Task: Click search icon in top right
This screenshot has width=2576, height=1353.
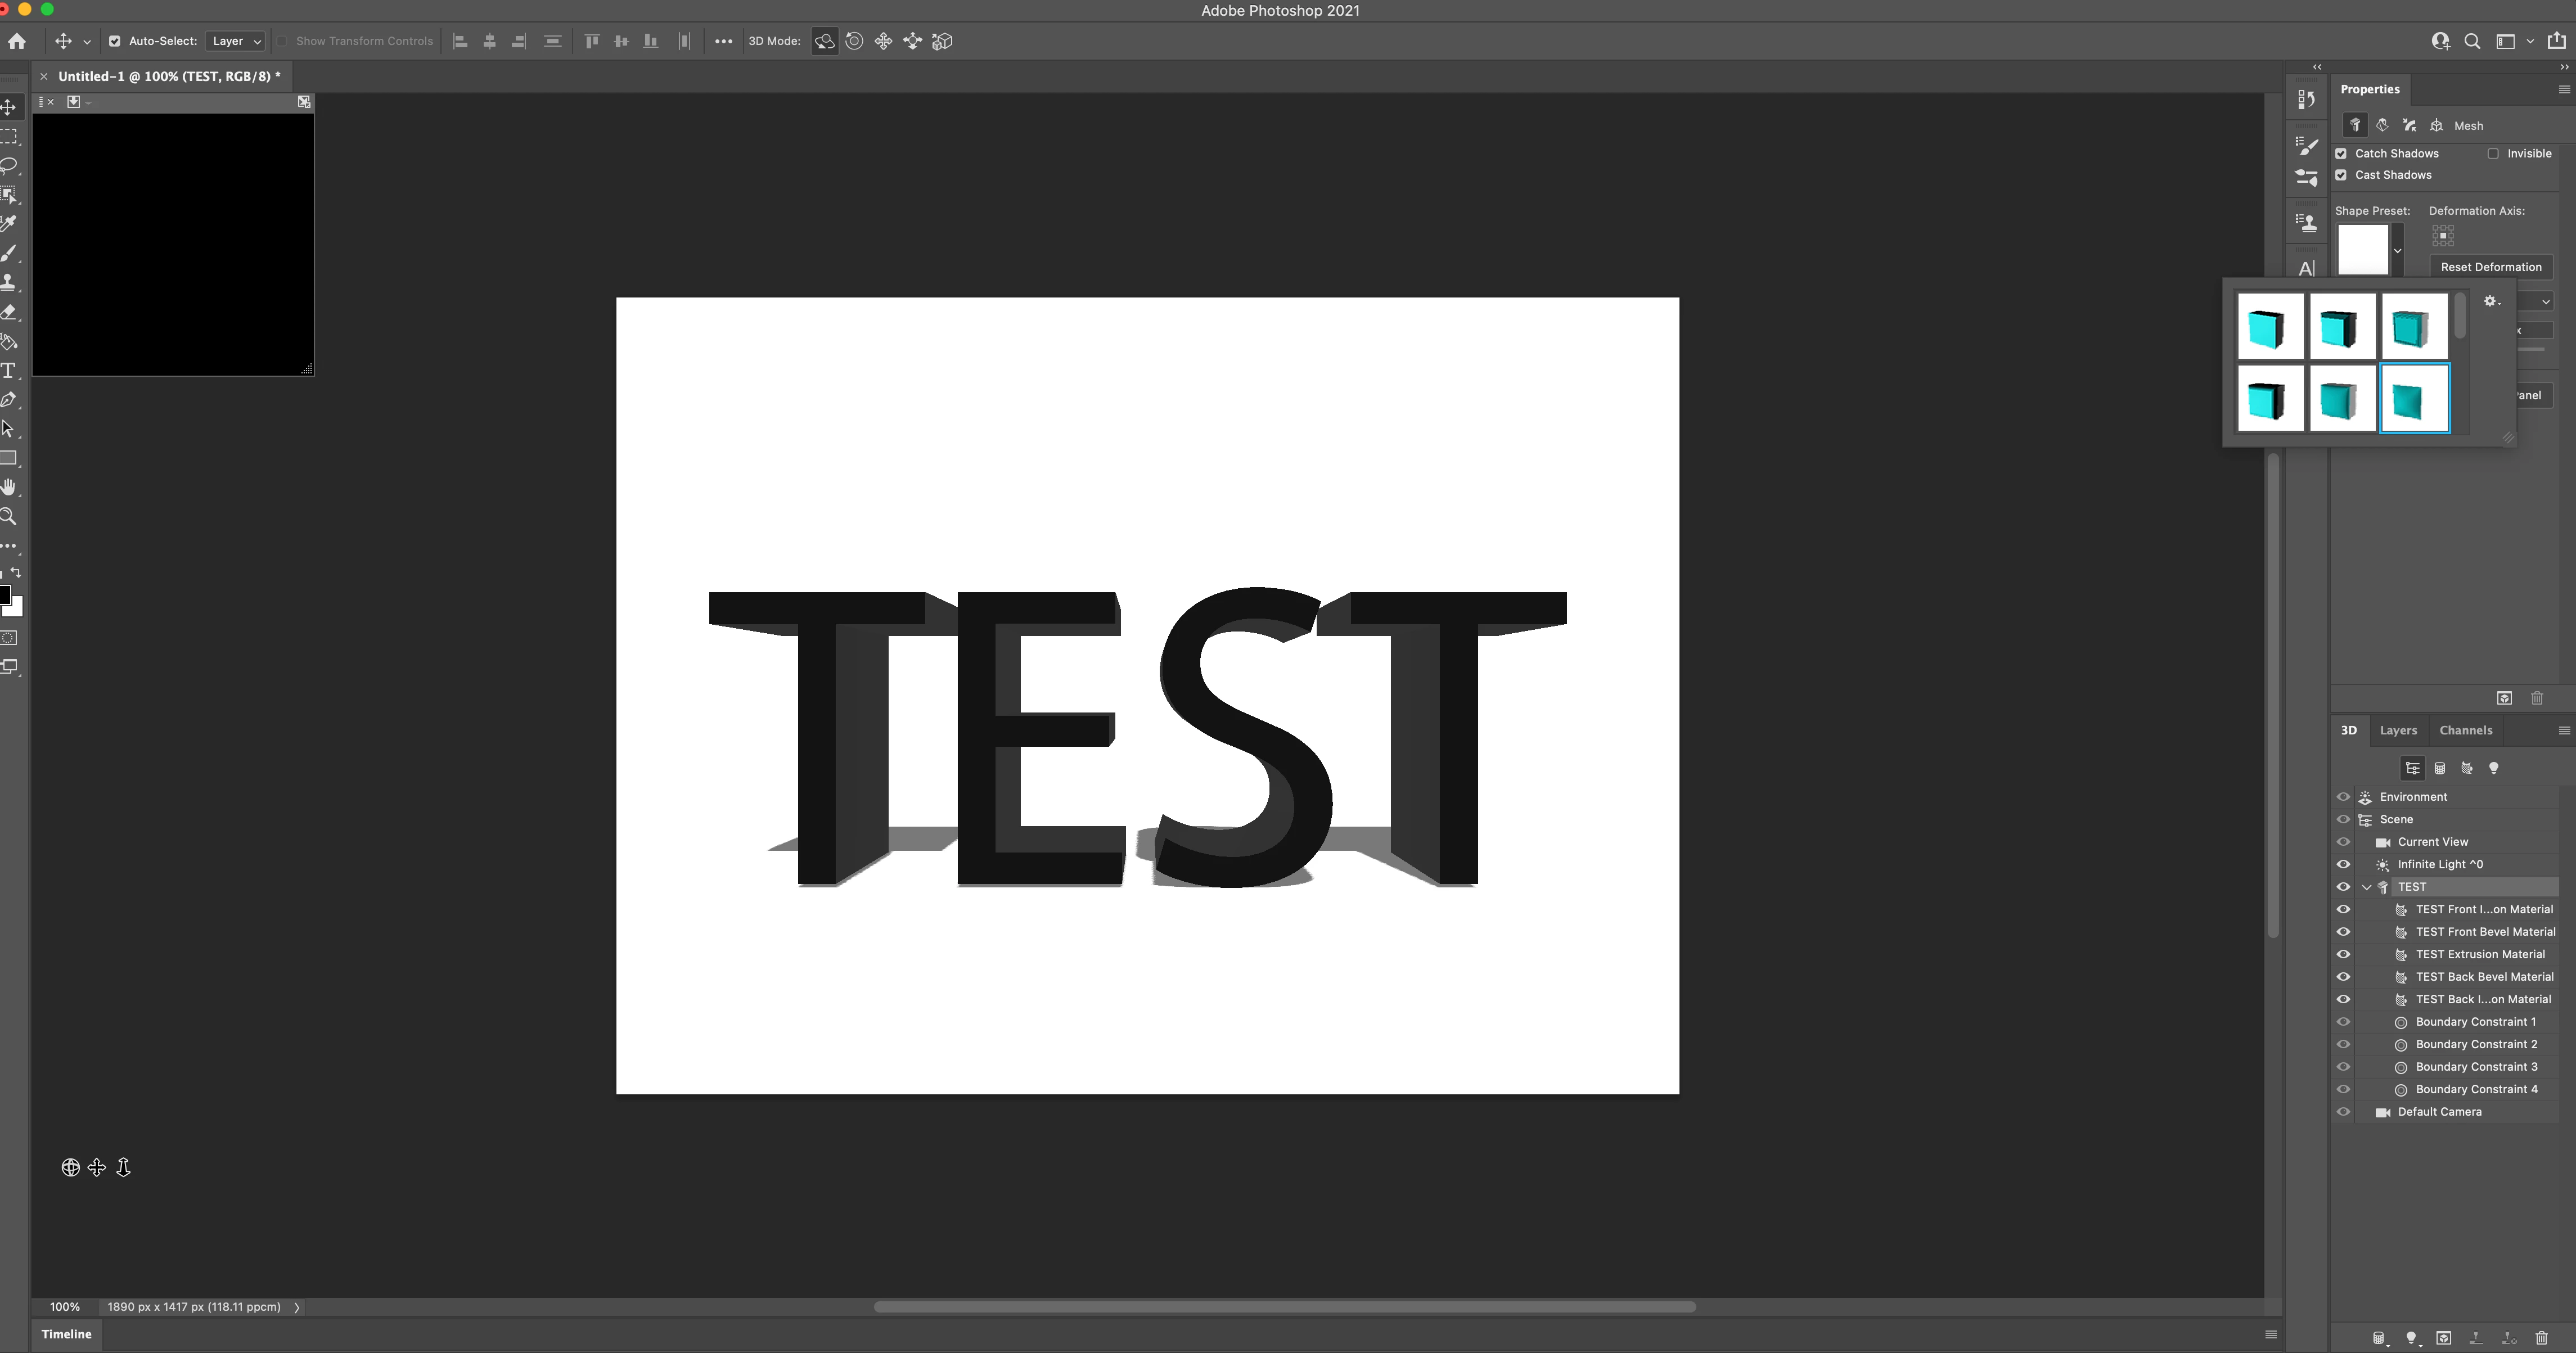Action: click(2472, 41)
